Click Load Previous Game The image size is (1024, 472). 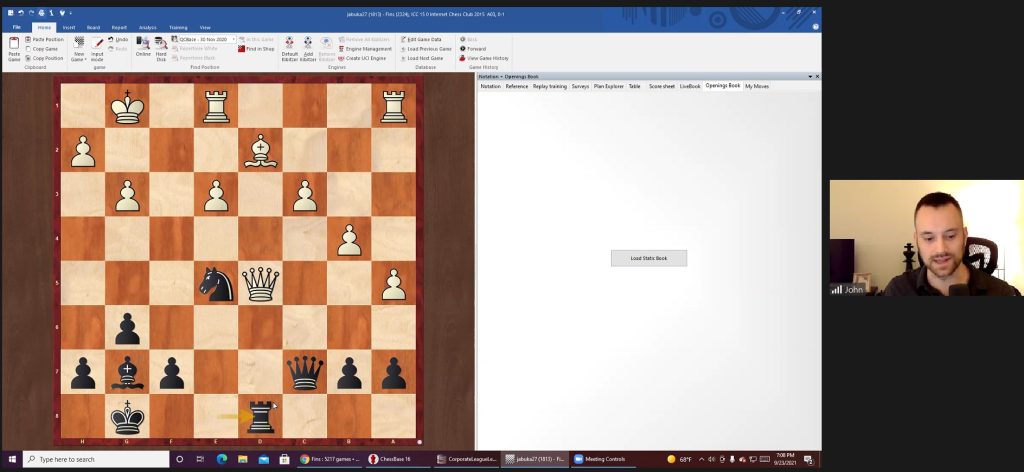(x=428, y=48)
